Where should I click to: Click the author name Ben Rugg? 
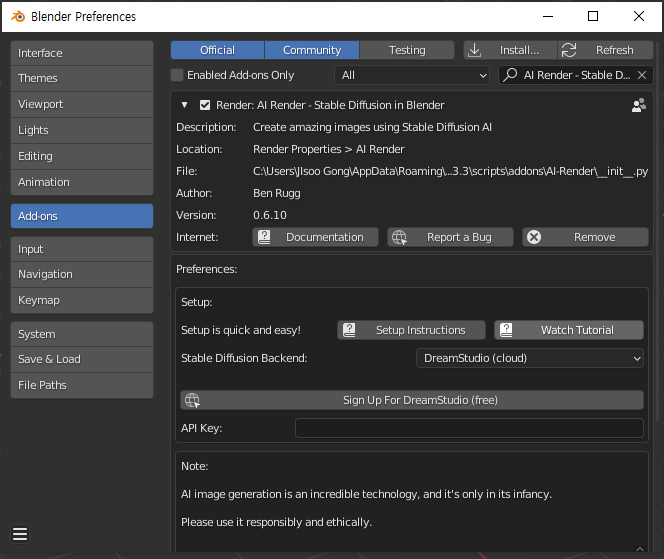point(277,193)
